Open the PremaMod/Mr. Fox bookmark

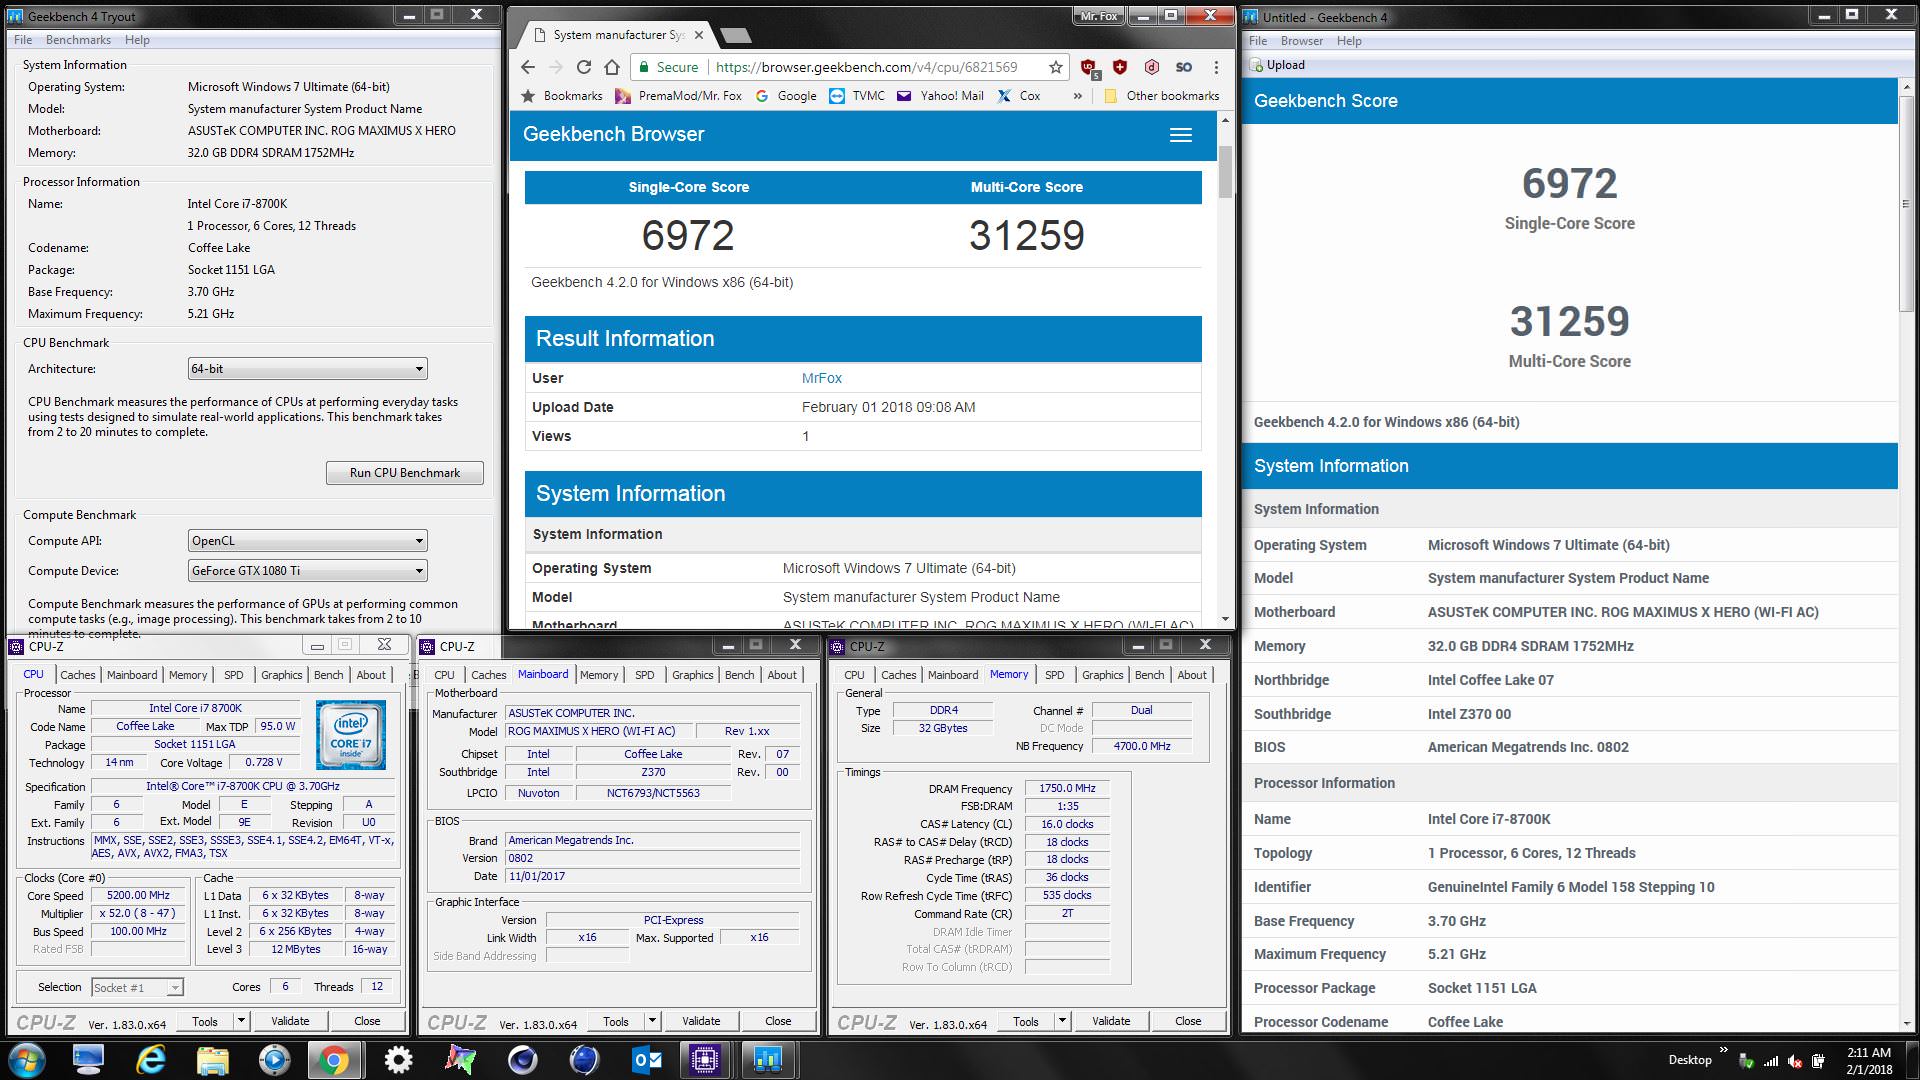[x=678, y=96]
